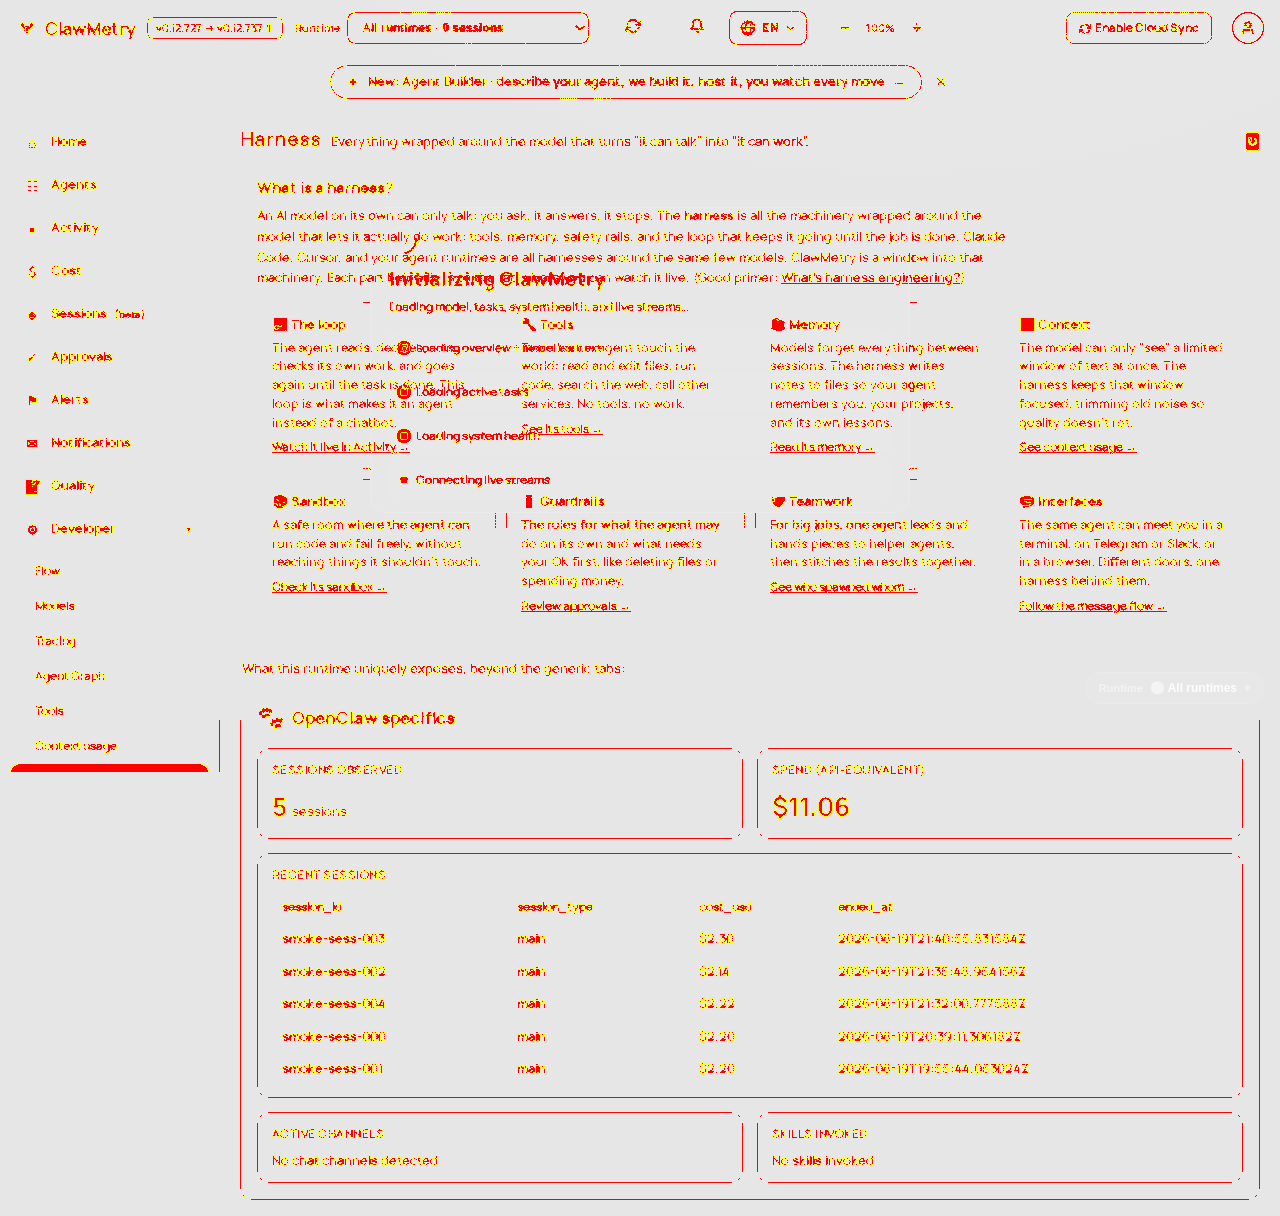Open the "What's harness engineering?" link
Viewport: 1280px width, 1216px height.
[x=872, y=278]
